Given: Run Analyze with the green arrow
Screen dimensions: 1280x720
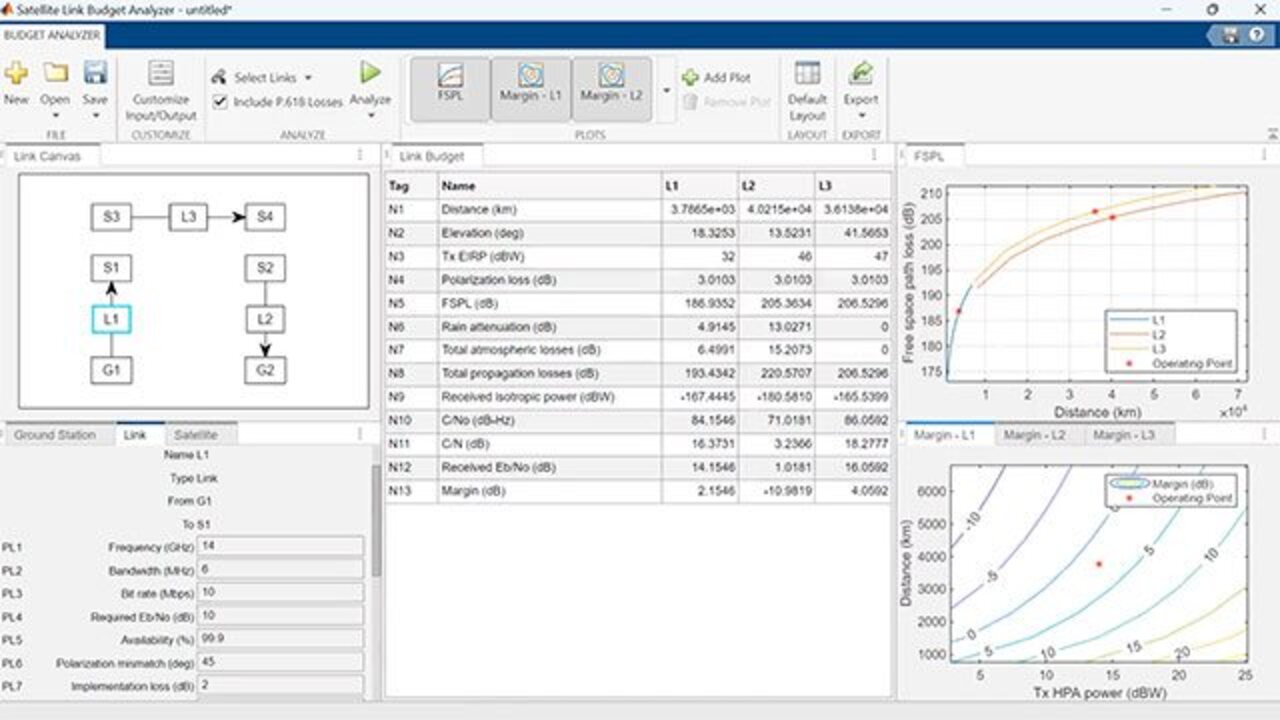Looking at the screenshot, I should click(370, 74).
